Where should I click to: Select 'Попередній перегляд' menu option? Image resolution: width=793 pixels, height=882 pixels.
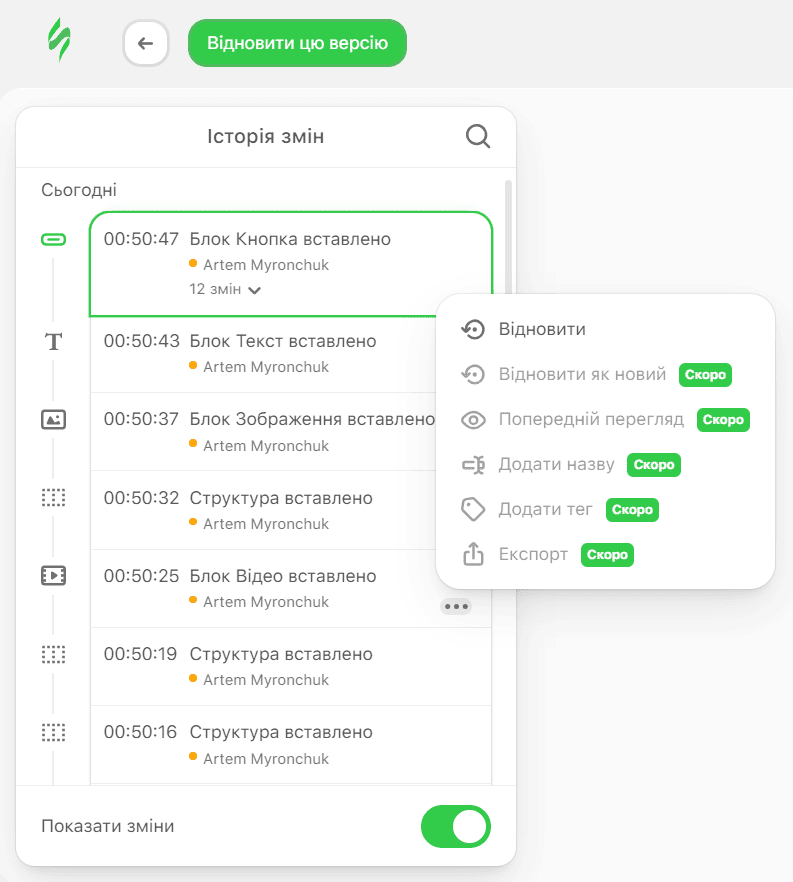coord(590,419)
